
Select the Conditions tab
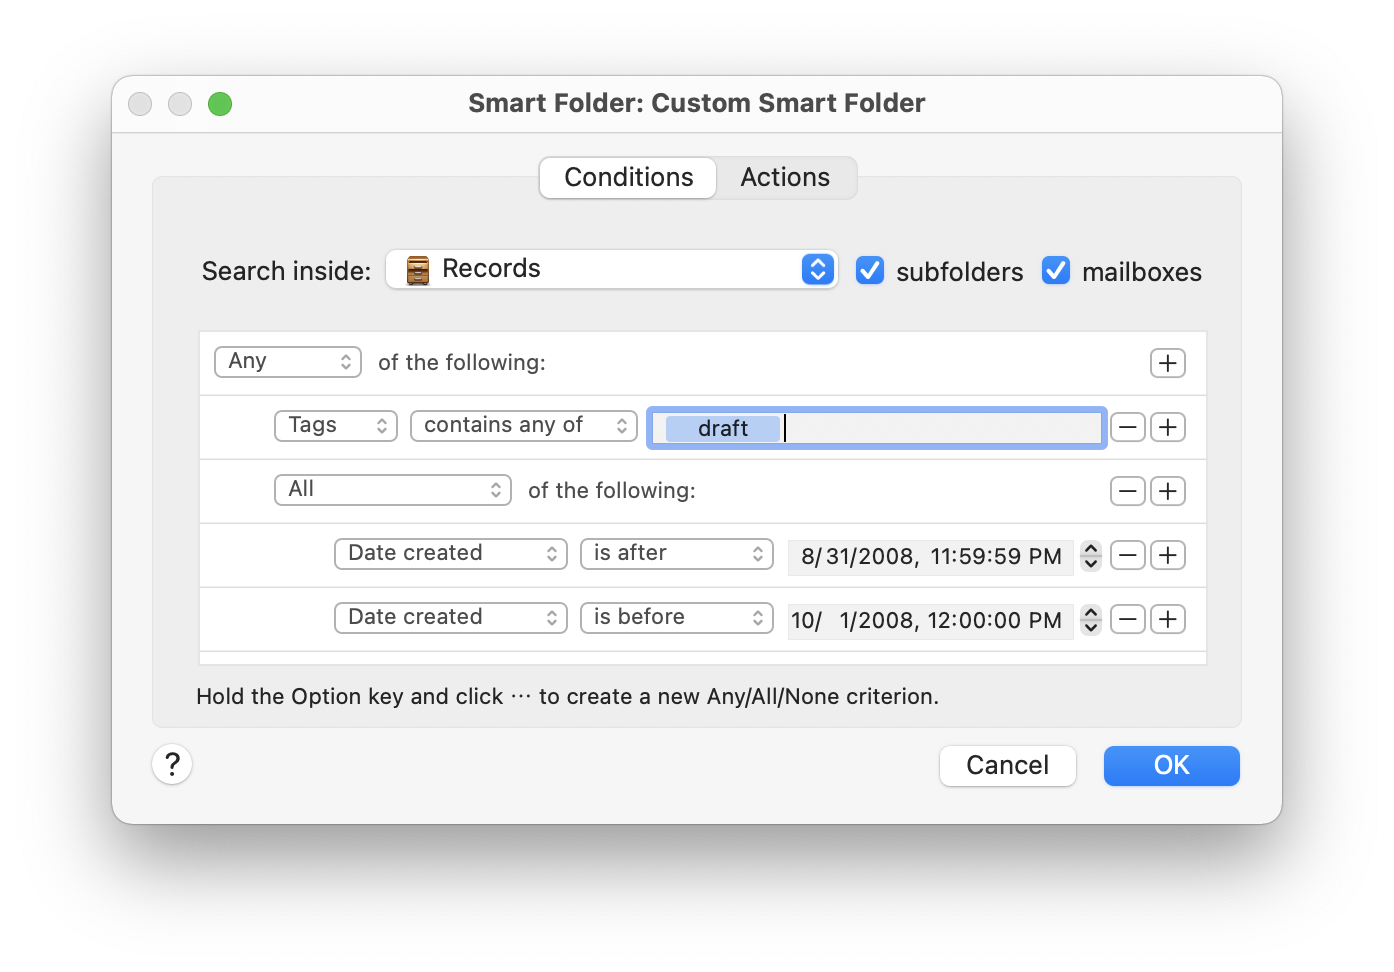(x=628, y=178)
